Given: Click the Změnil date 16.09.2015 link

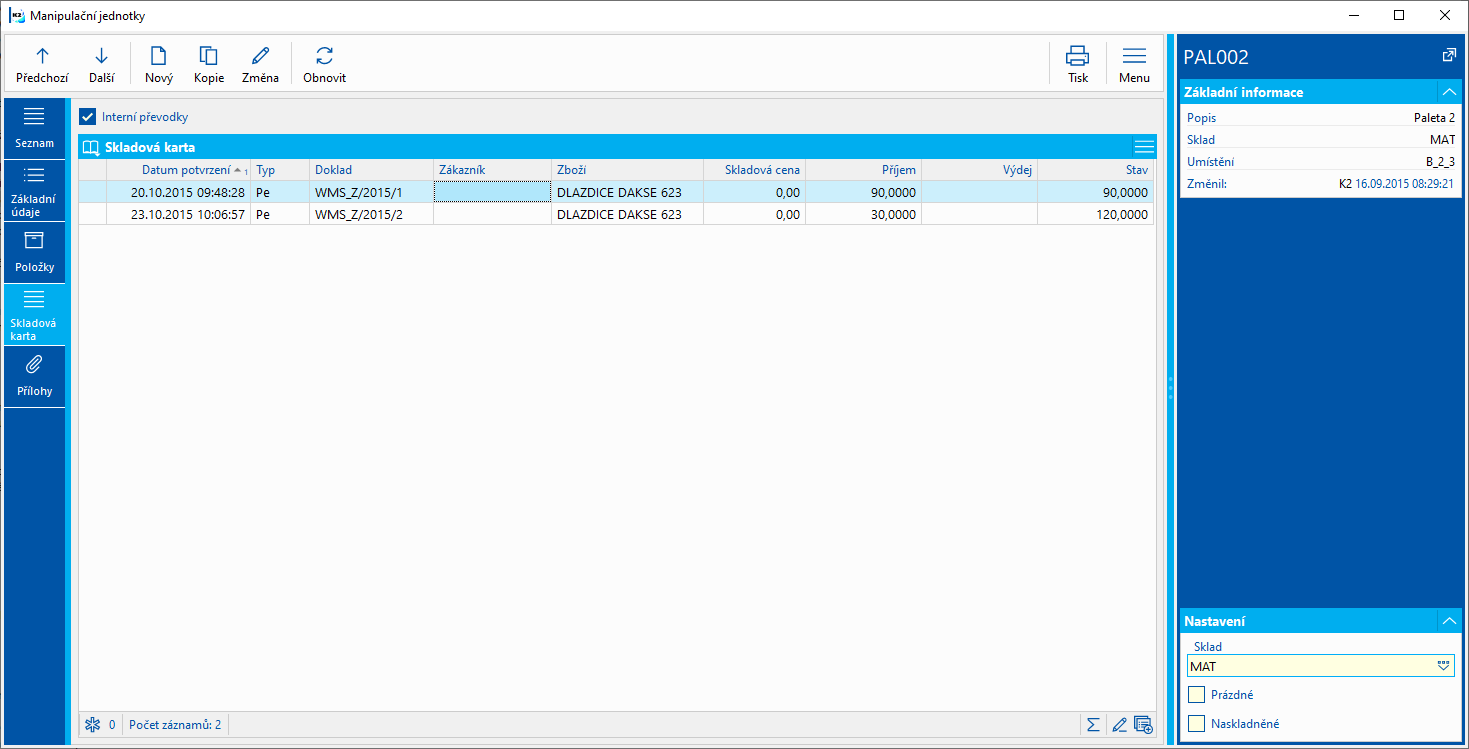Looking at the screenshot, I should (x=1405, y=184).
